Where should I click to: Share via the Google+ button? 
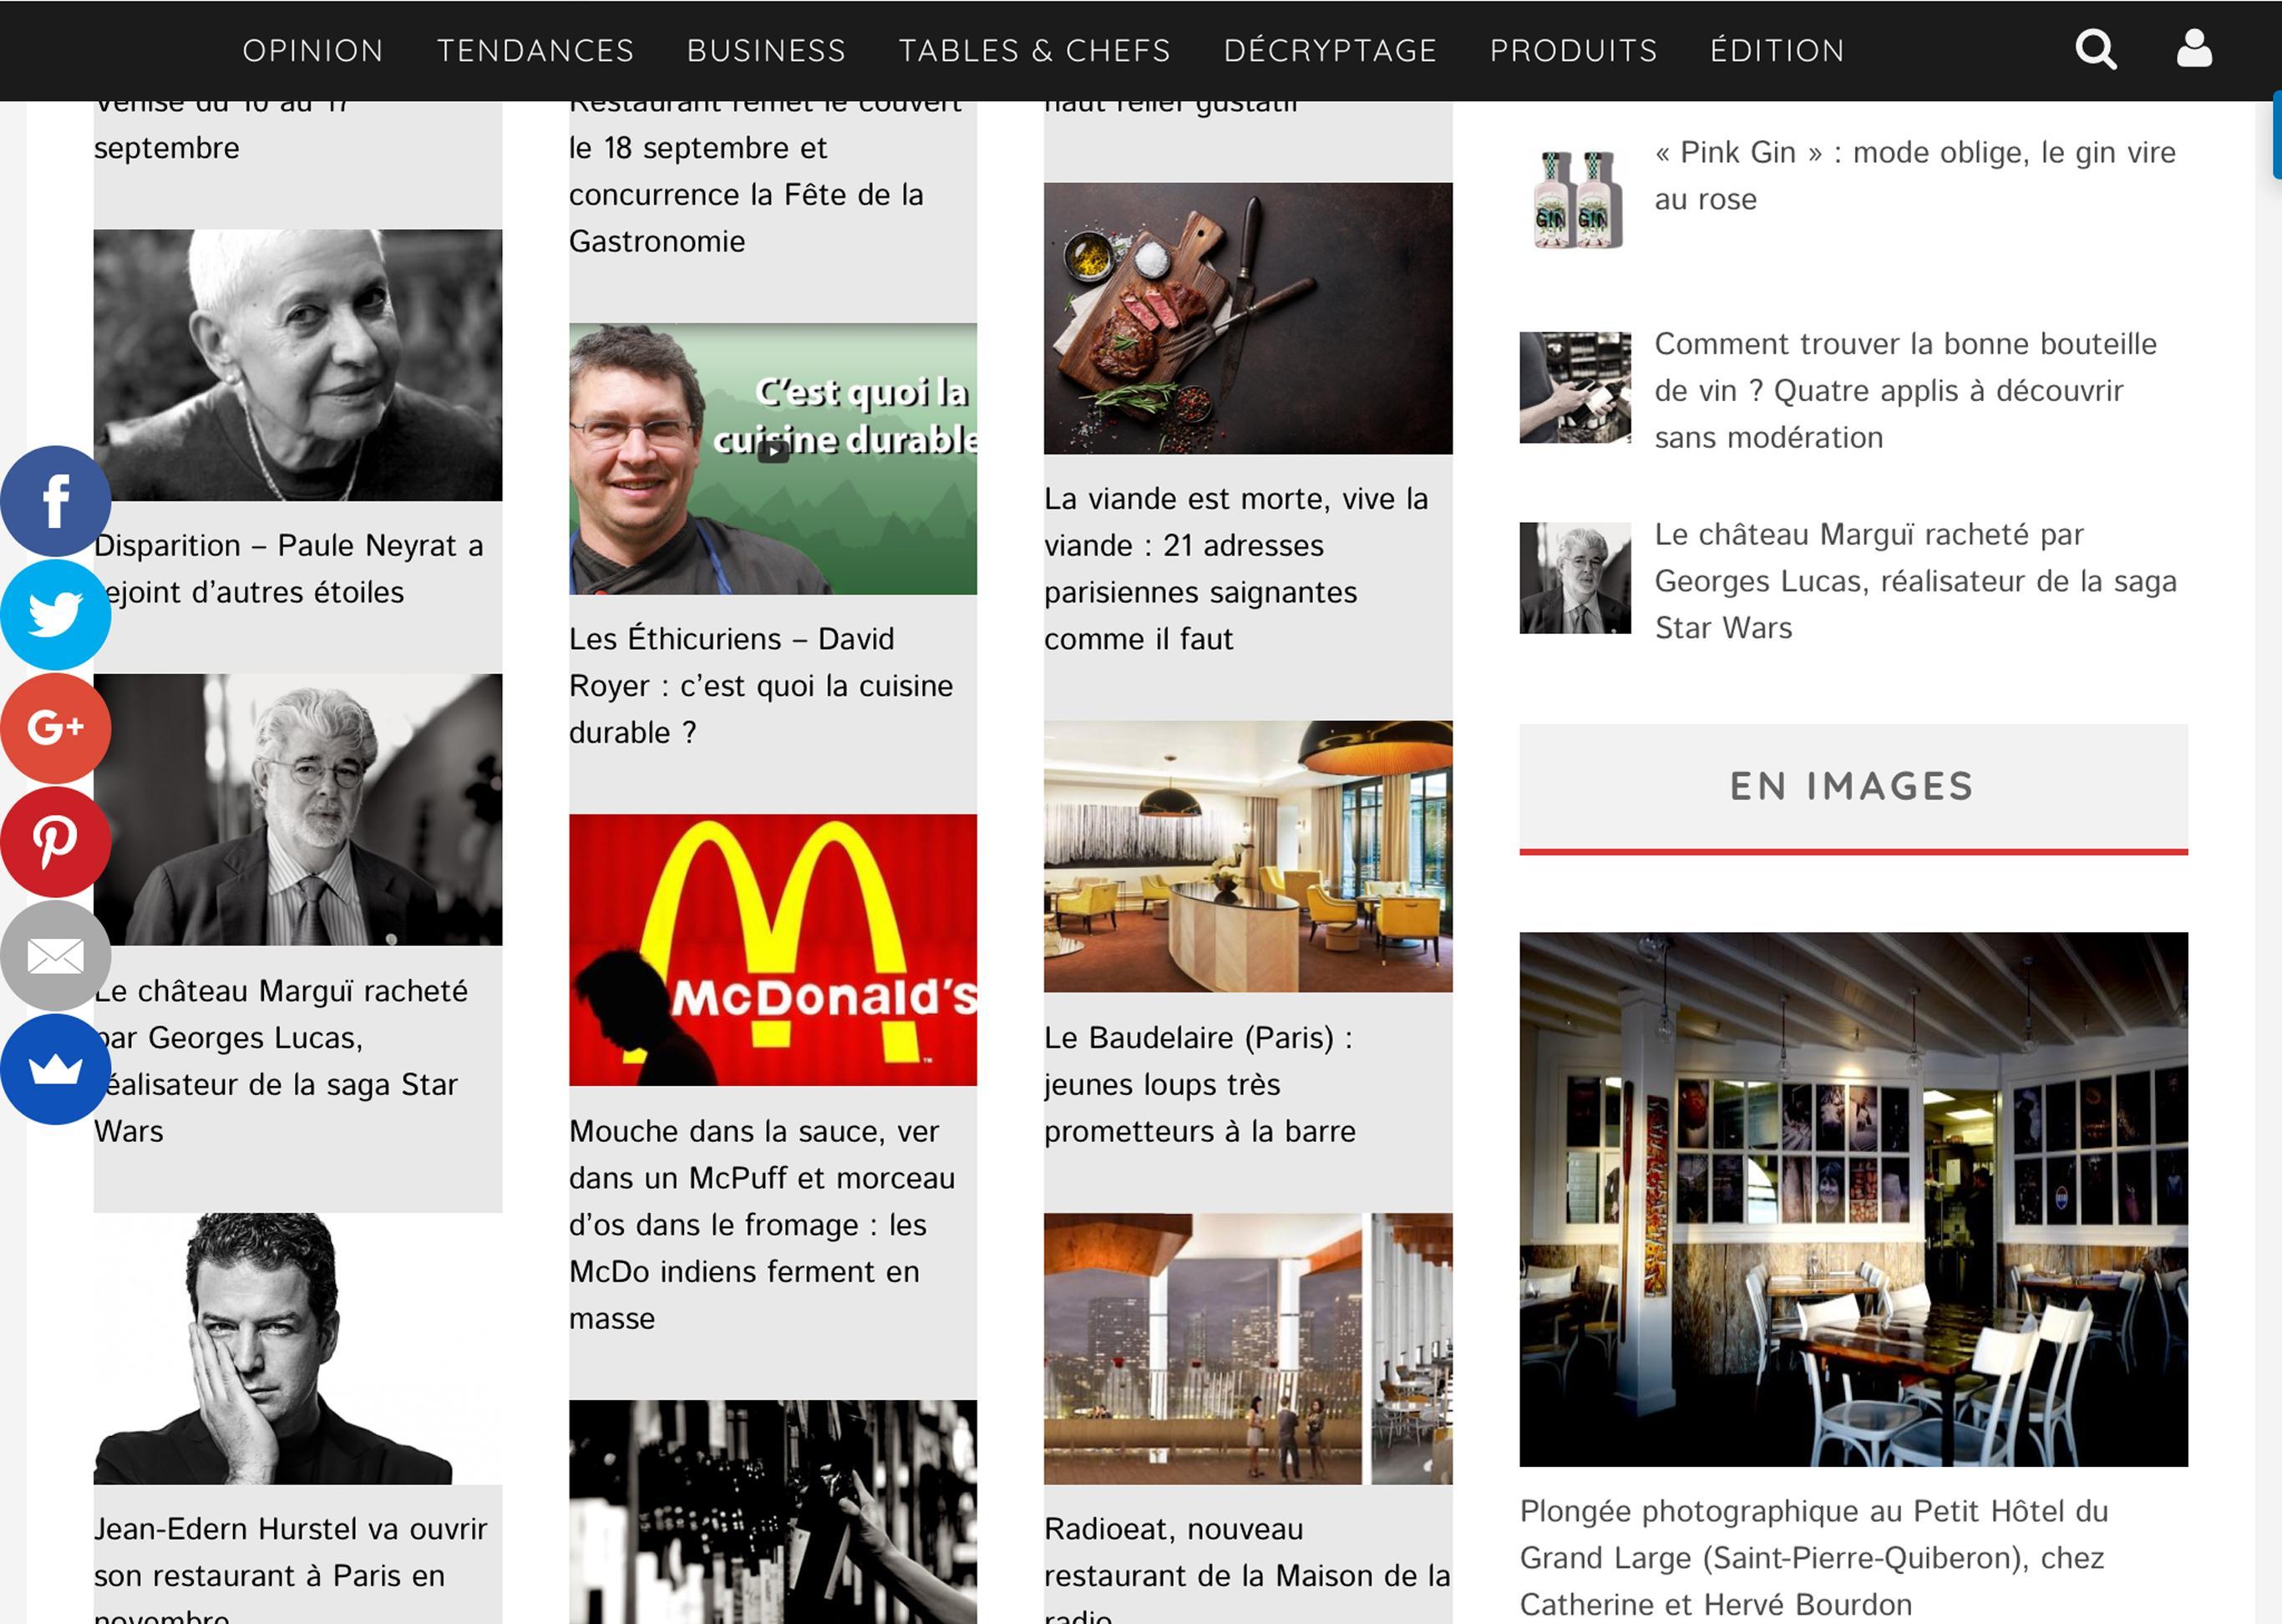[55, 727]
